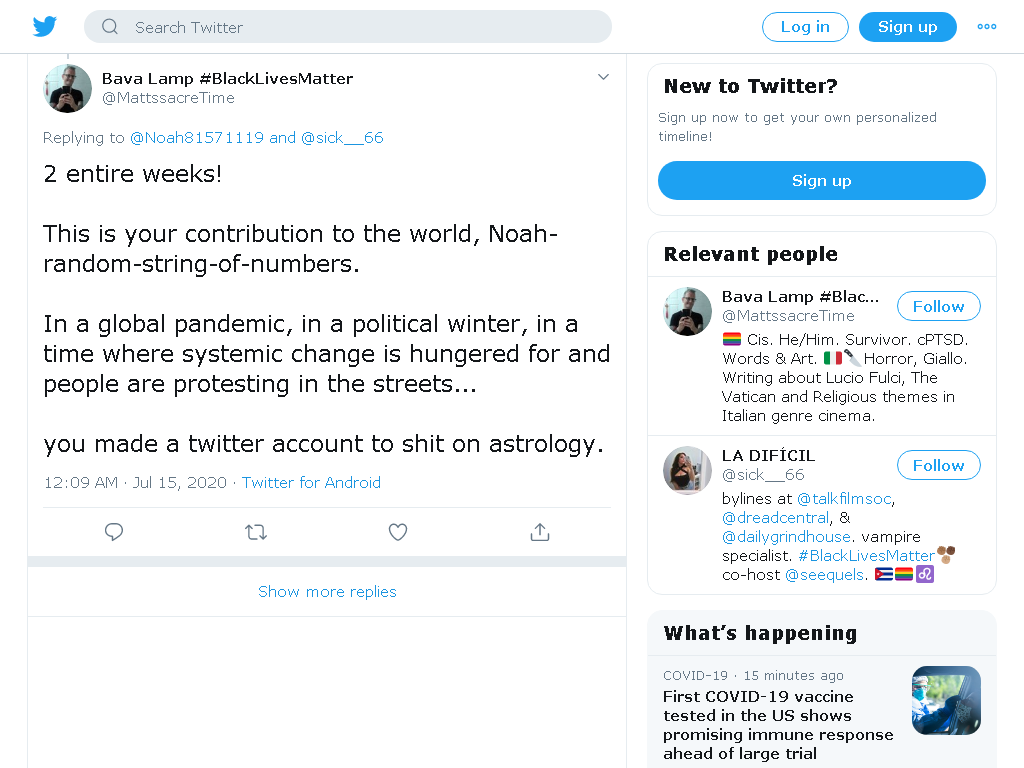Expand Show more replies
This screenshot has width=1024, height=768.
(327, 592)
